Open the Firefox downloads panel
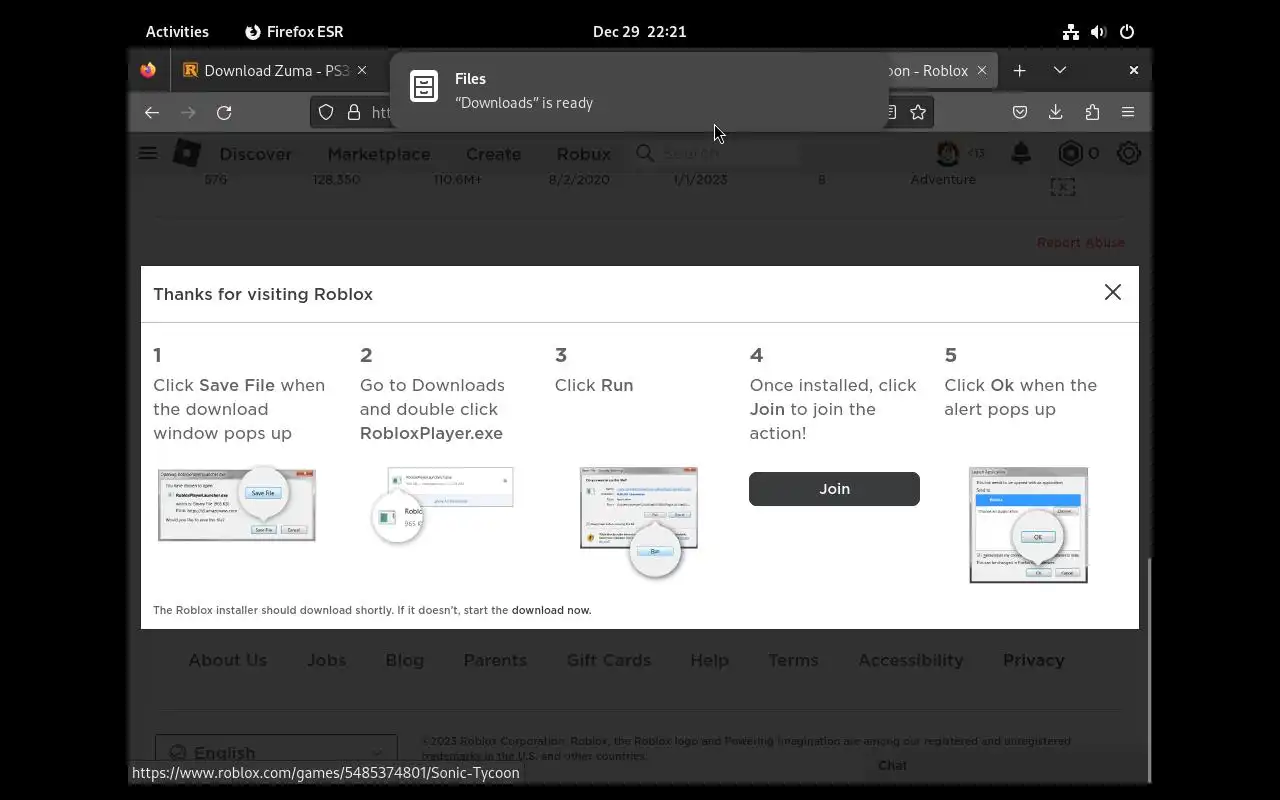The height and width of the screenshot is (800, 1280). [x=1056, y=112]
